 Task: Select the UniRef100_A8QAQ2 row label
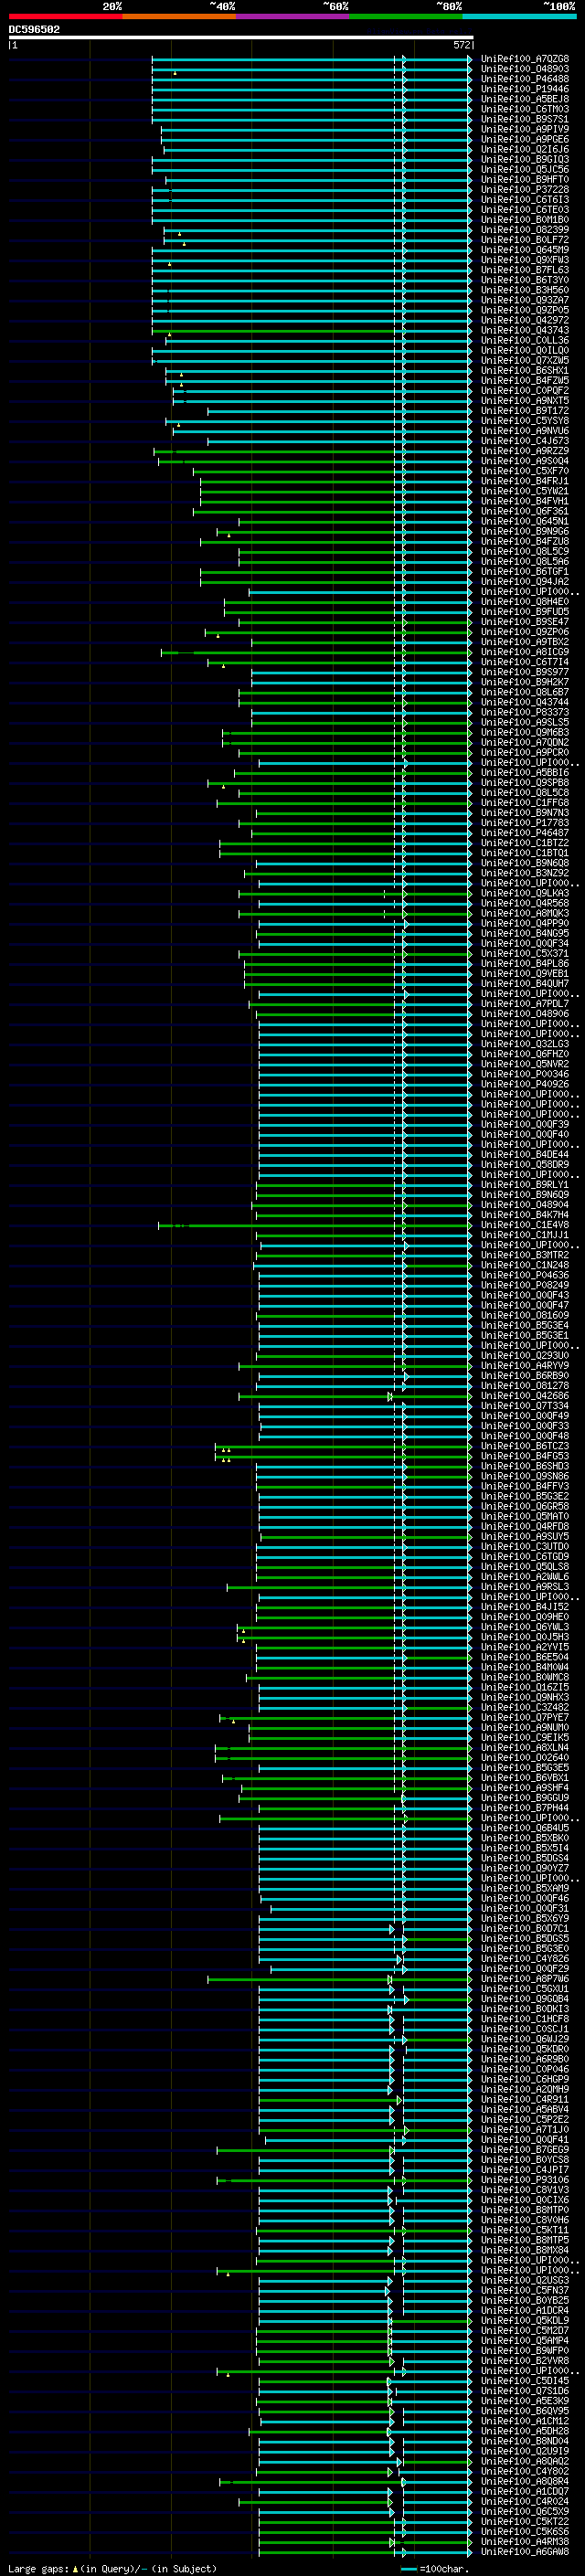pos(525,2462)
